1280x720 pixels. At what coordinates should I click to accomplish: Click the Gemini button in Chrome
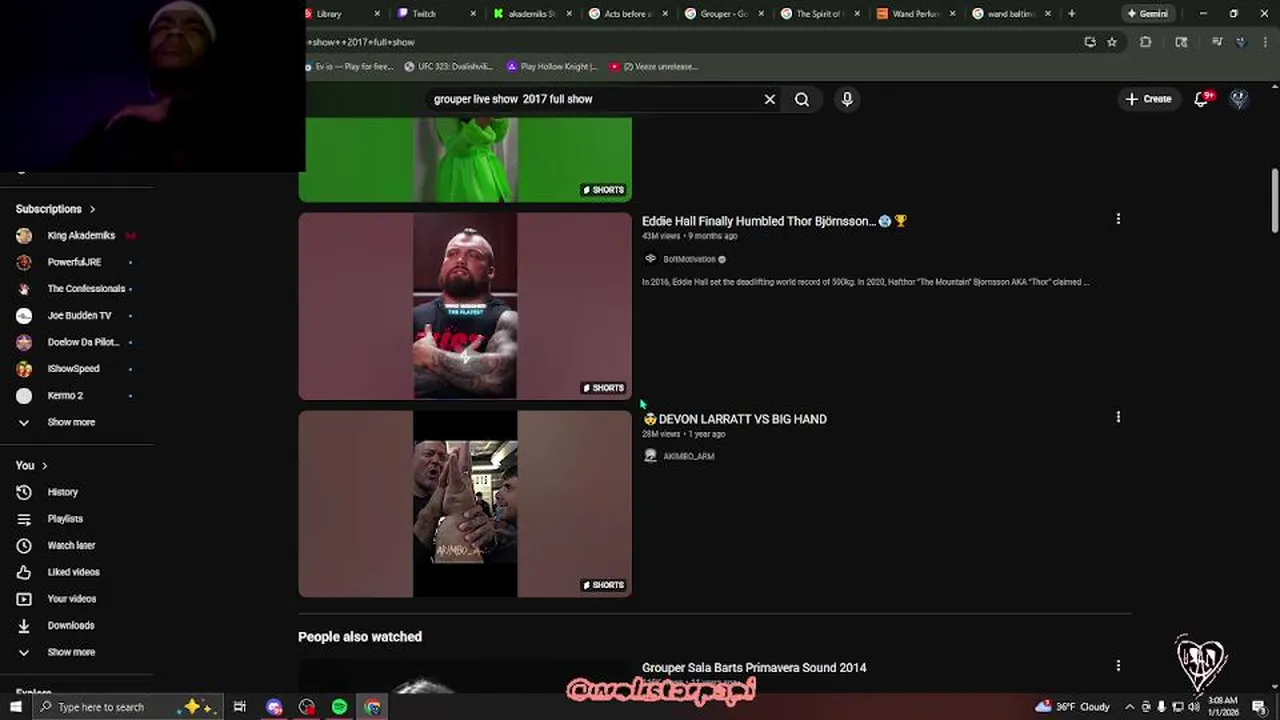[x=1147, y=14]
